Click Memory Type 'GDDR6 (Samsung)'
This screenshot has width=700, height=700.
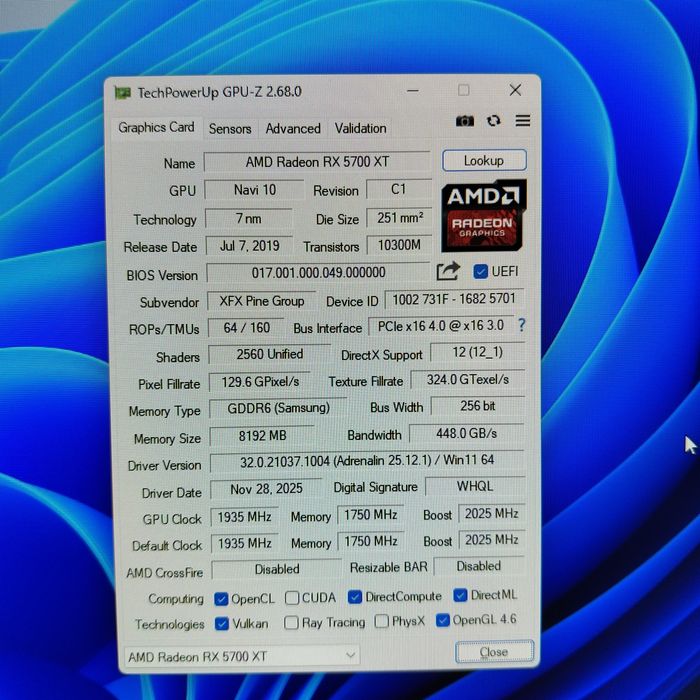coord(278,408)
